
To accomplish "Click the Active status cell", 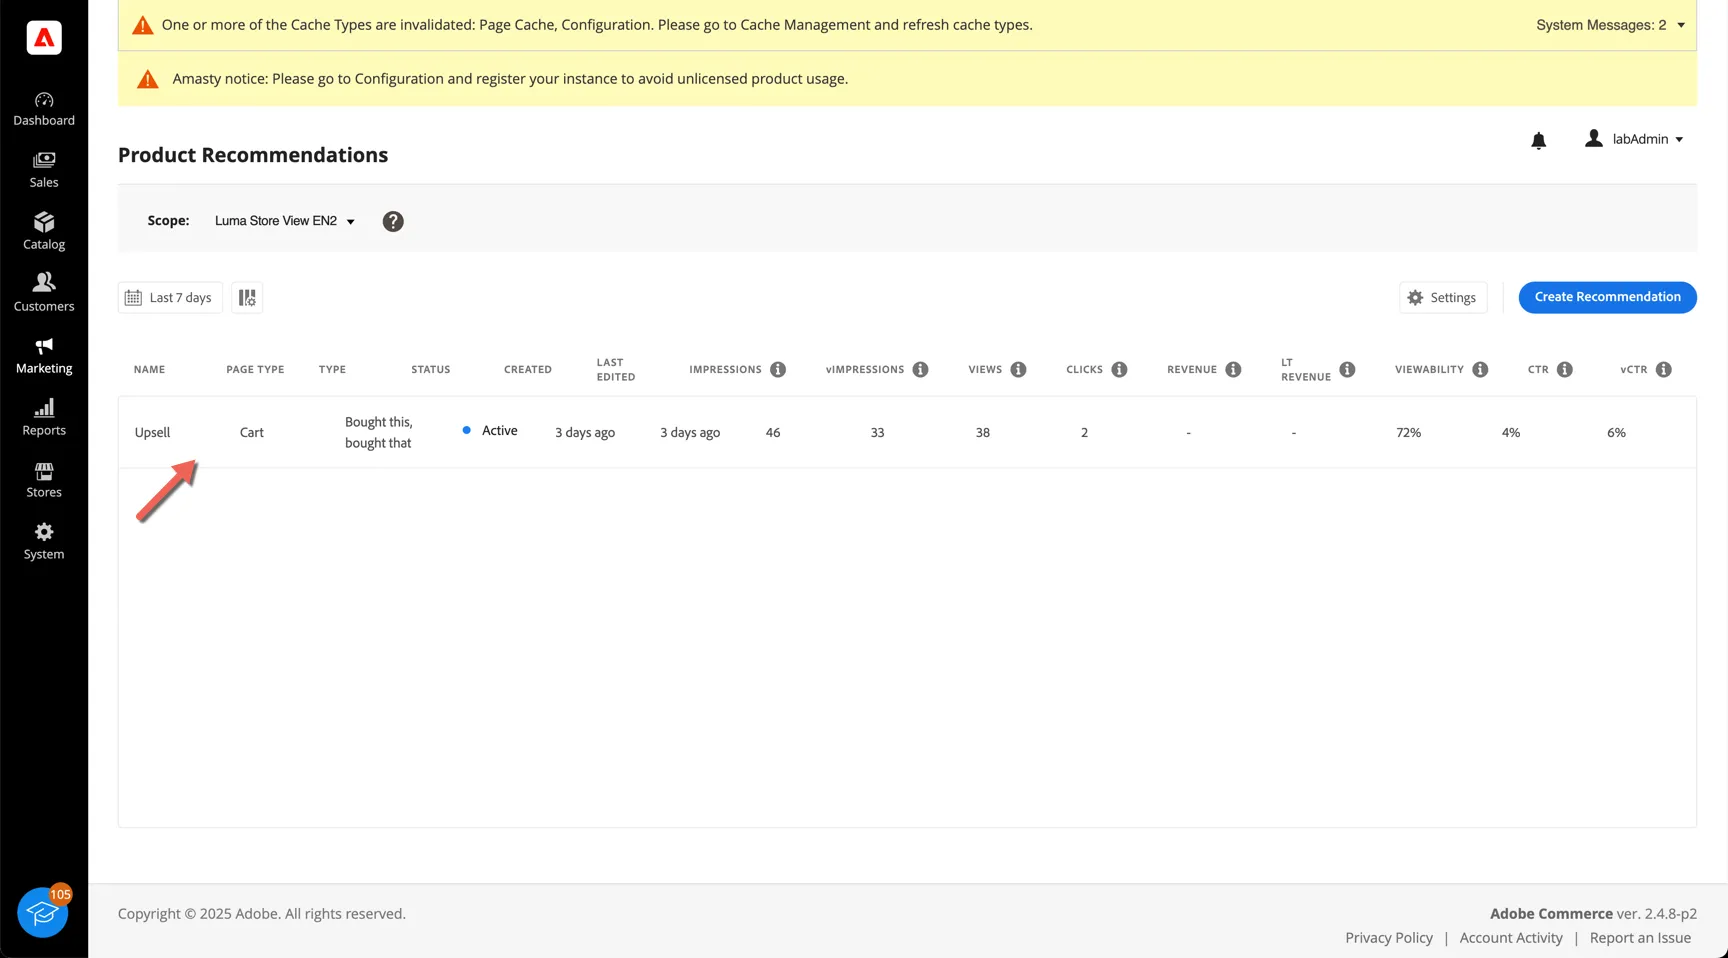I will point(490,431).
